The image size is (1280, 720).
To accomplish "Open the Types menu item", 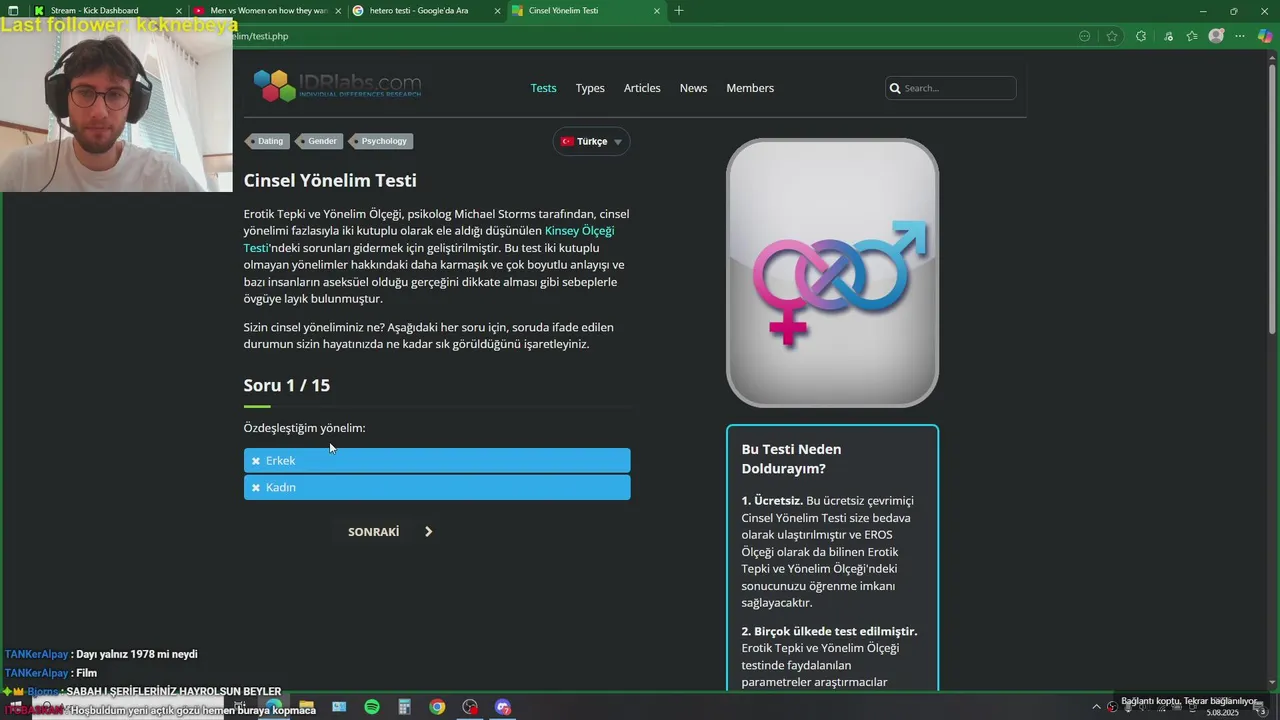I will (590, 88).
